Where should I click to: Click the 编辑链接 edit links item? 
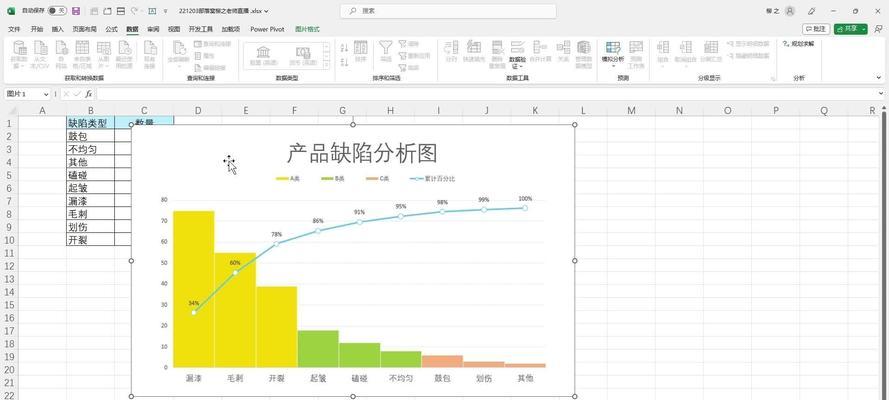pyautogui.click(x=212, y=67)
